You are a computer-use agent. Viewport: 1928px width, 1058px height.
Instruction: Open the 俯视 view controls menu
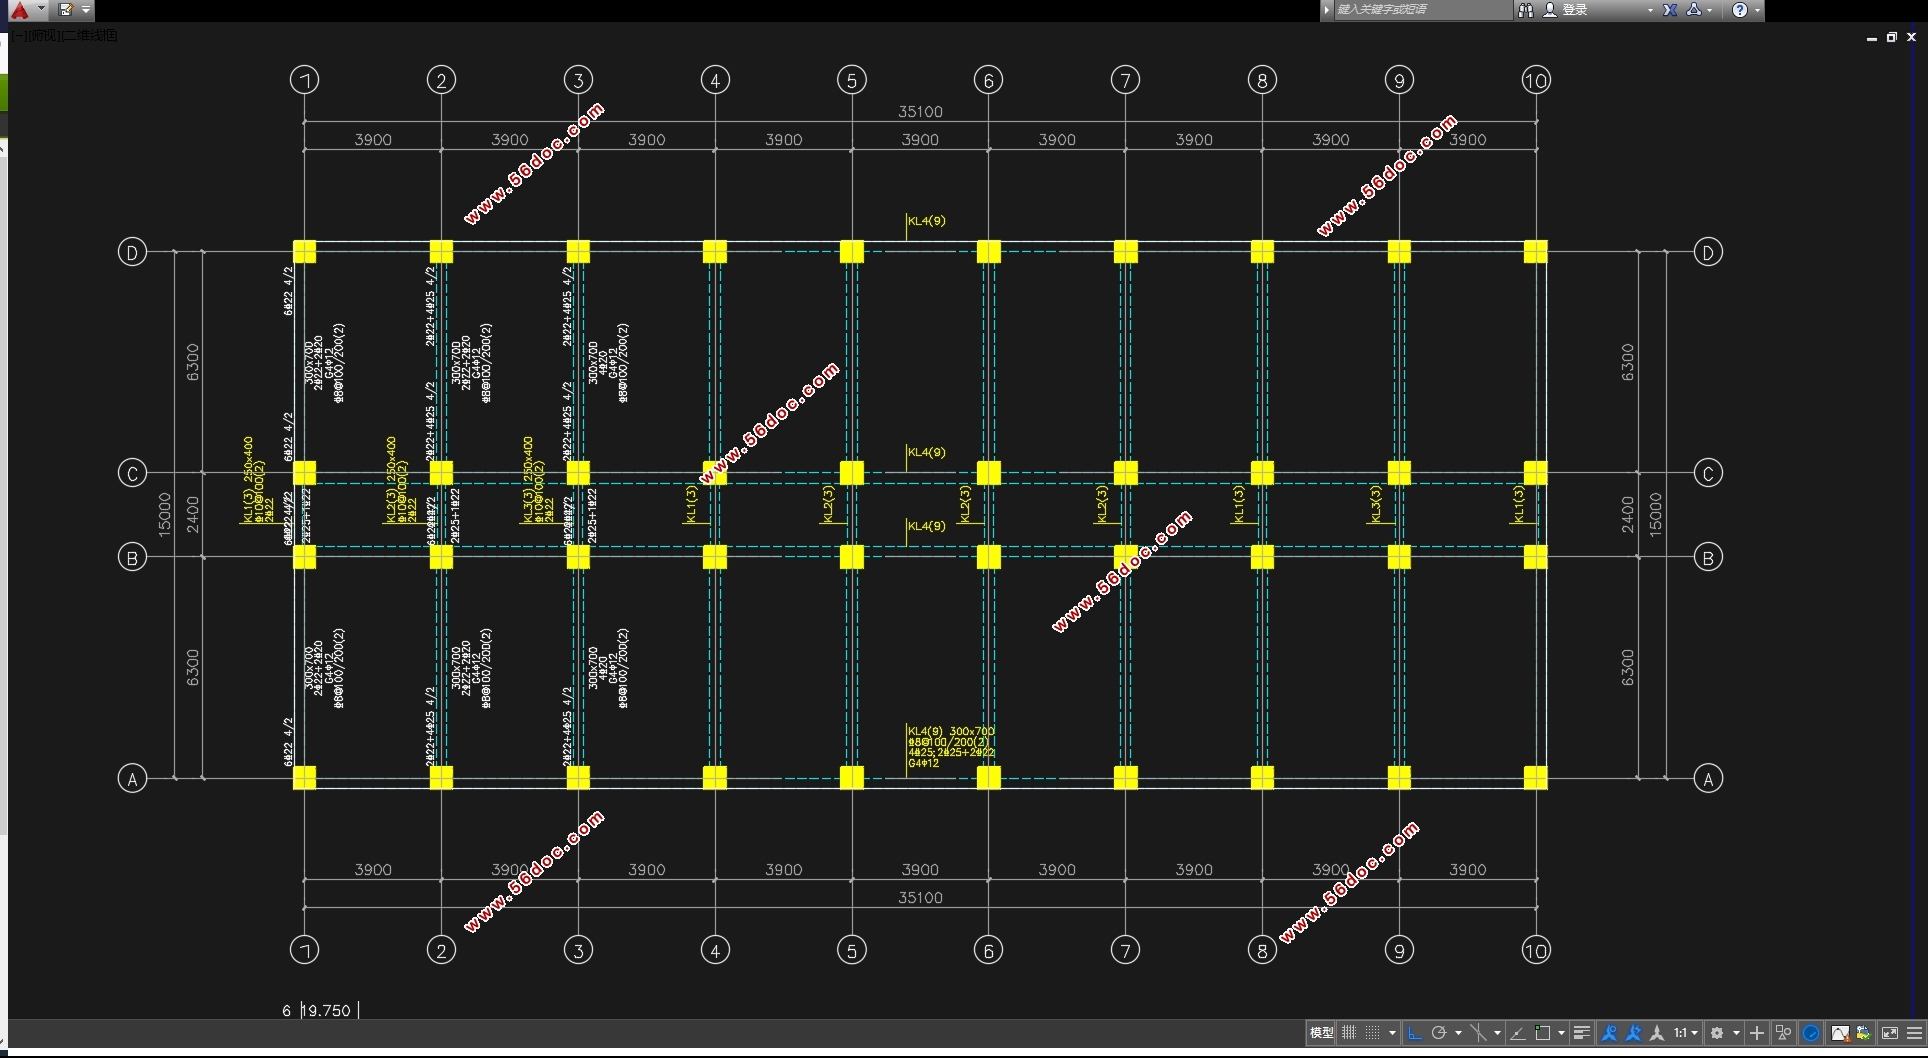[x=45, y=36]
